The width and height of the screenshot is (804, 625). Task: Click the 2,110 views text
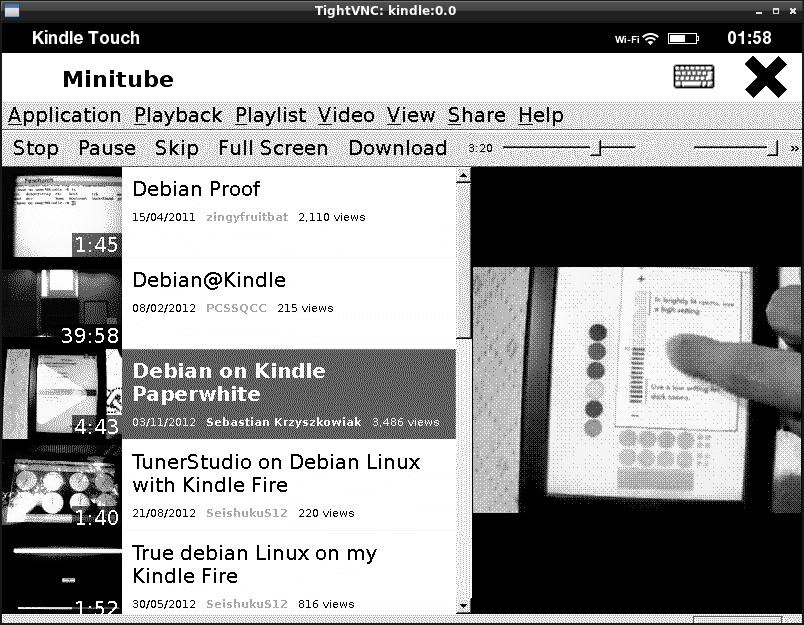pos(332,217)
